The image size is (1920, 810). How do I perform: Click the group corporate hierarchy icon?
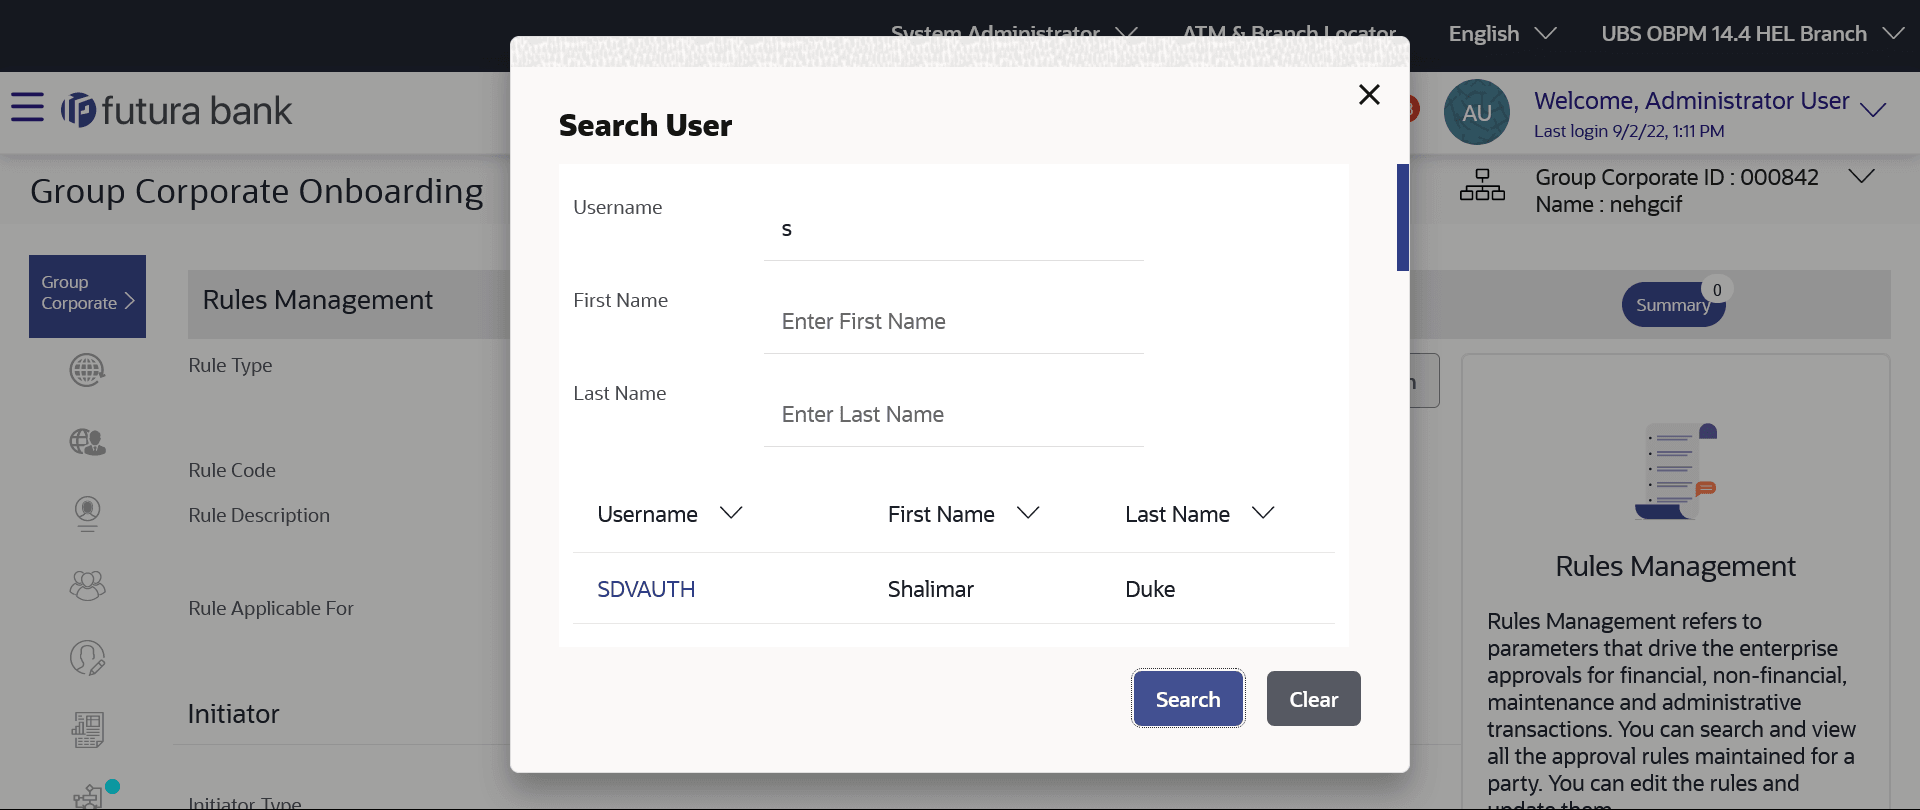coord(1481,186)
